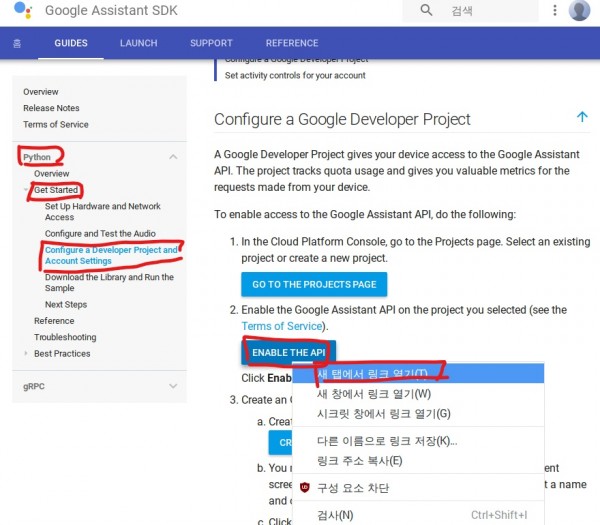Choose 새 탭에서 링크 열기(T) menu item
600x525 pixels.
click(x=418, y=373)
